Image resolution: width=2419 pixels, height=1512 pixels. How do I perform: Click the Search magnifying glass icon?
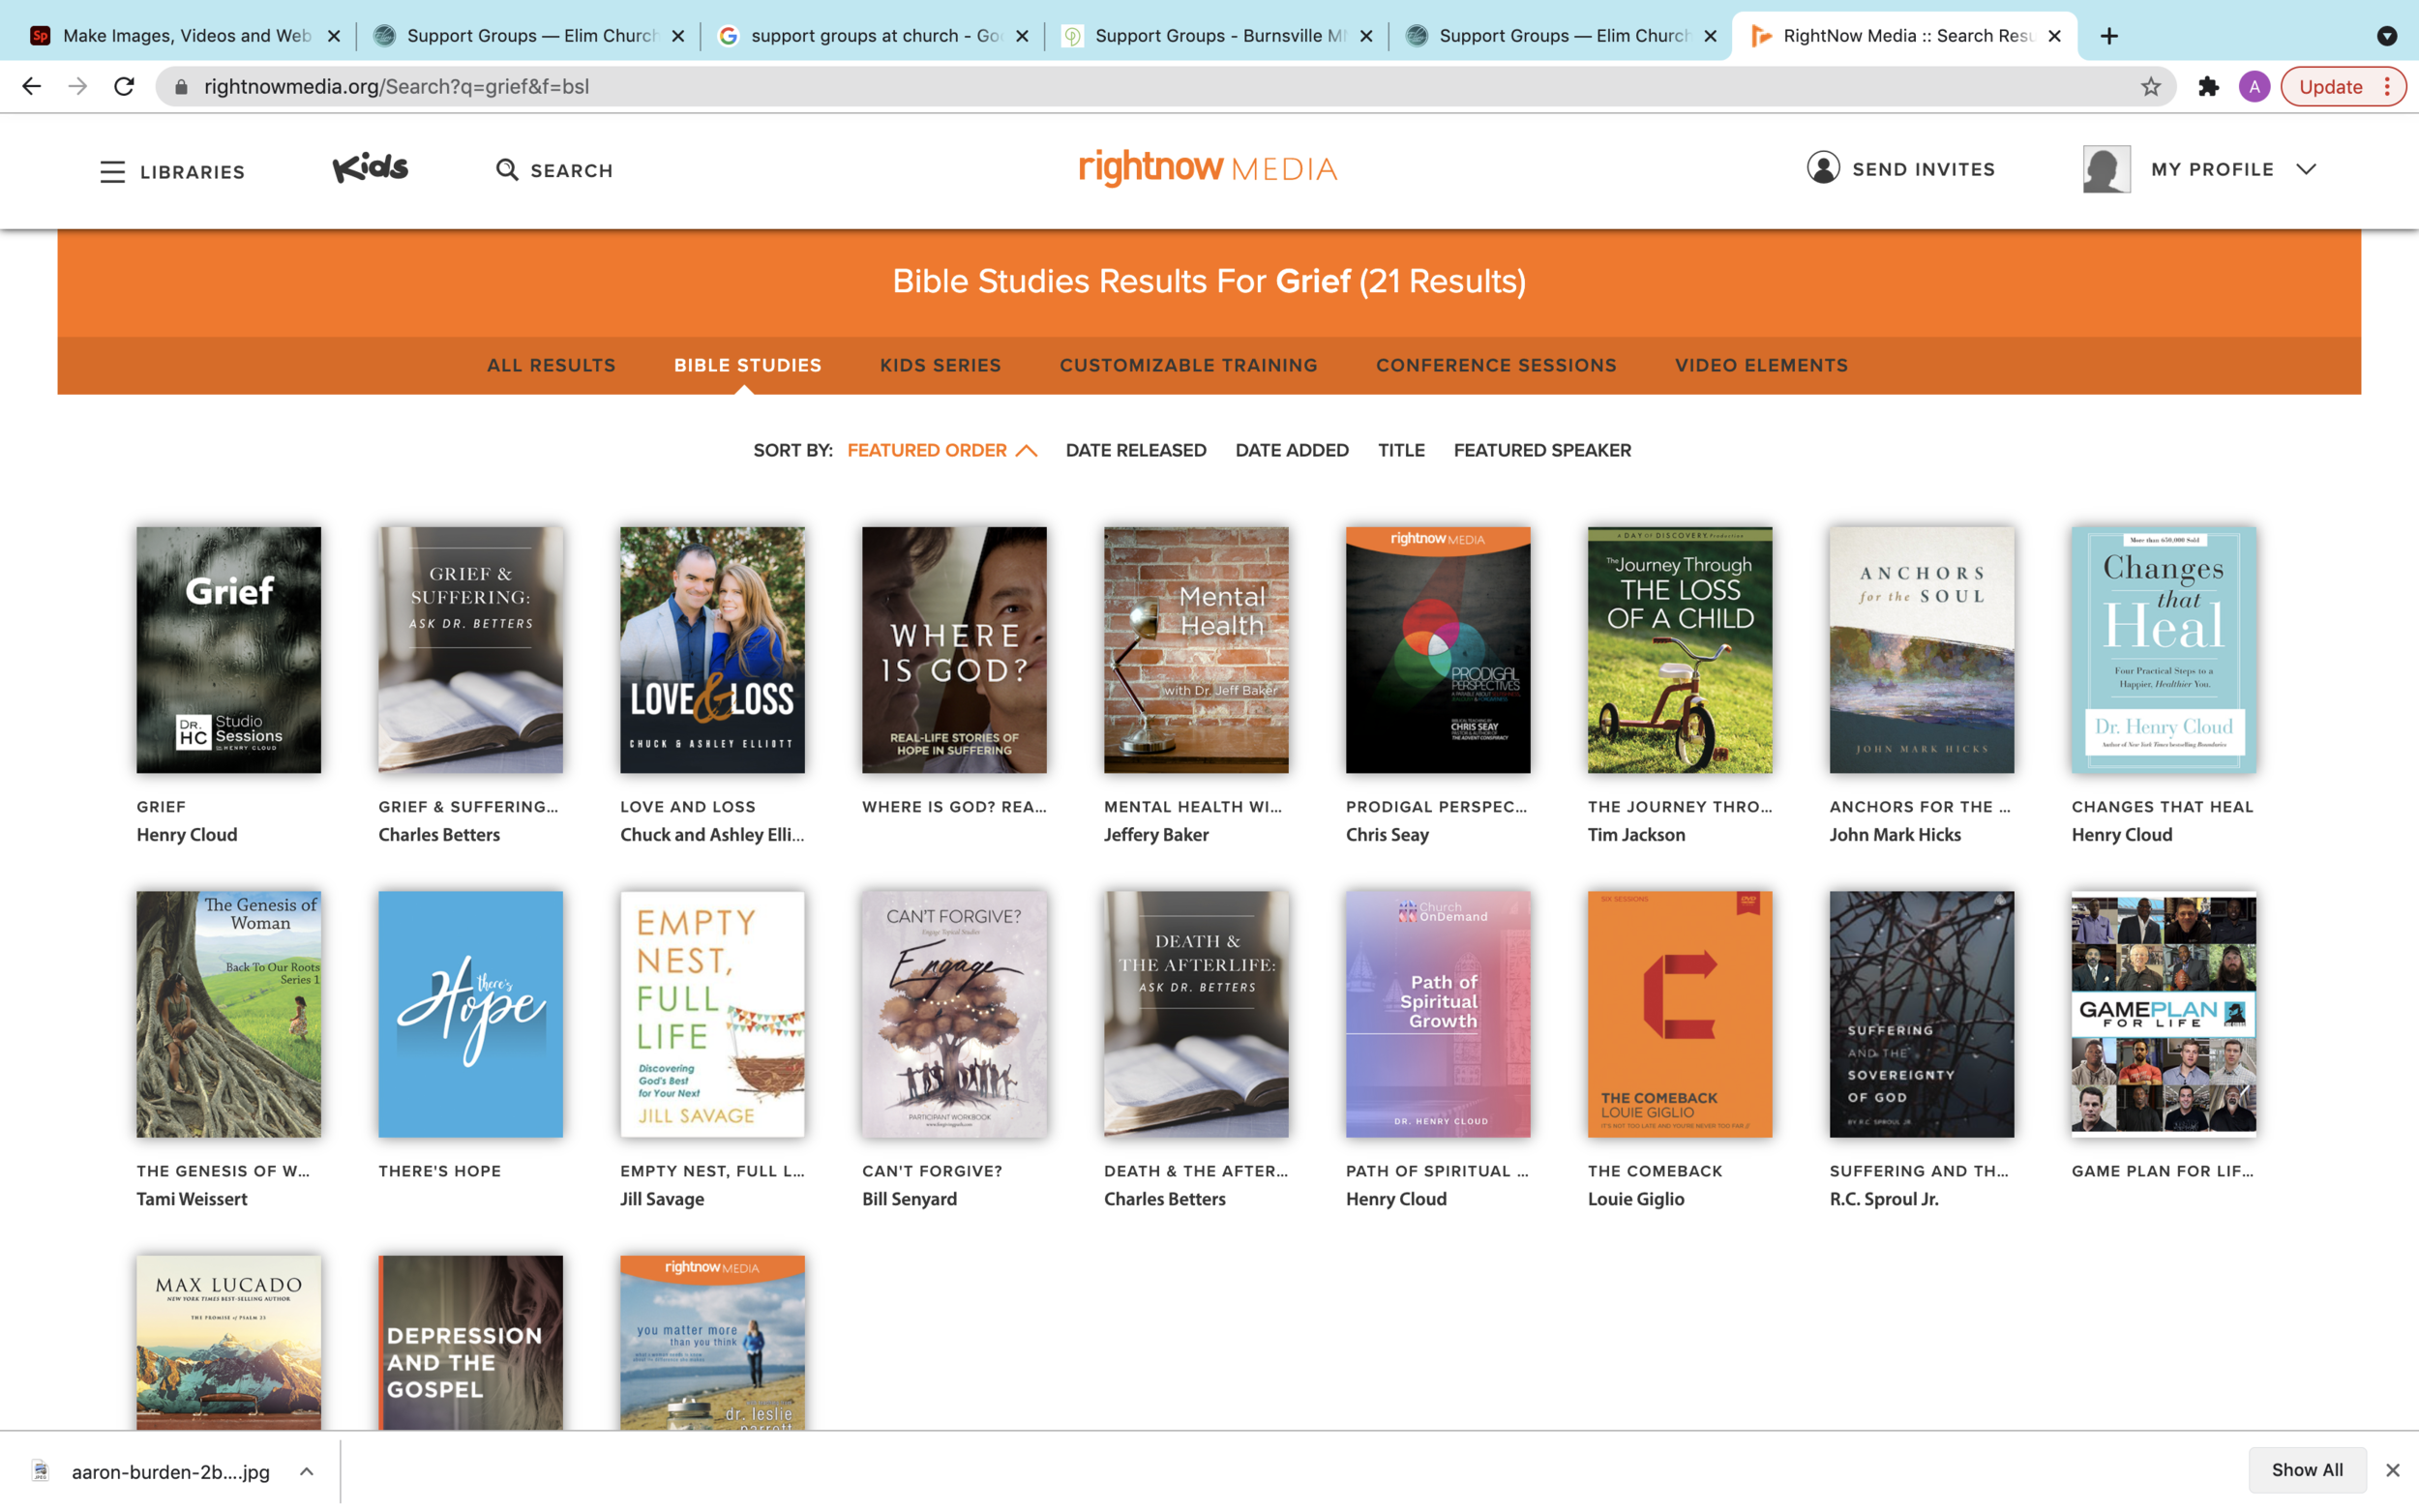(x=507, y=170)
